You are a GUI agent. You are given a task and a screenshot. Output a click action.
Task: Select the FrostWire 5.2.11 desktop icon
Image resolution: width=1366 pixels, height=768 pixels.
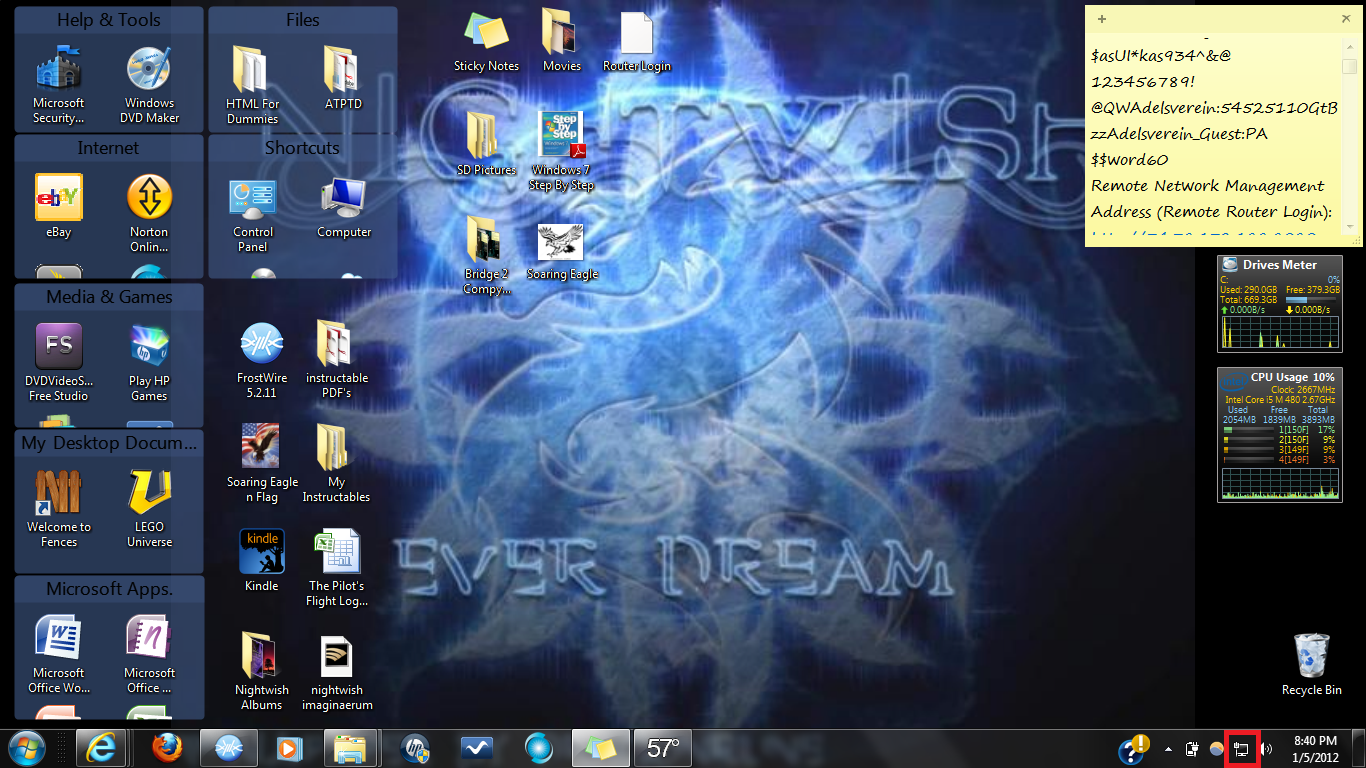click(262, 360)
